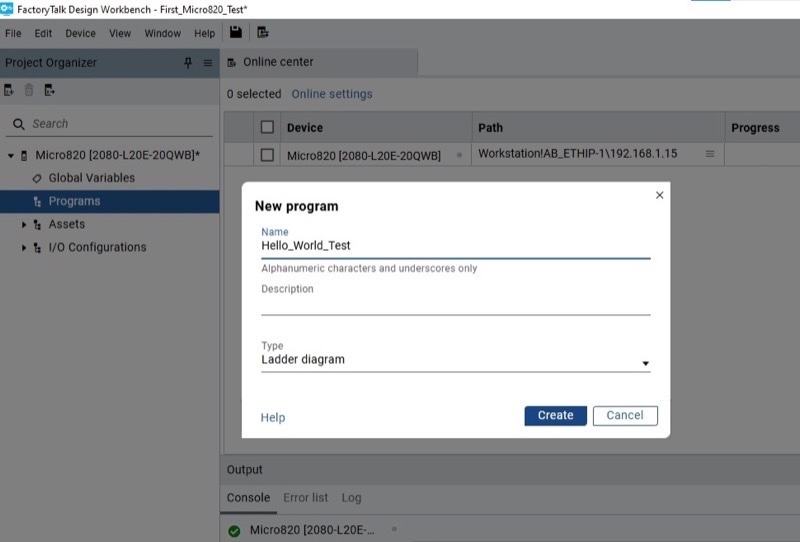The height and width of the screenshot is (542, 800).
Task: Click the Name input field
Action: [456, 246]
